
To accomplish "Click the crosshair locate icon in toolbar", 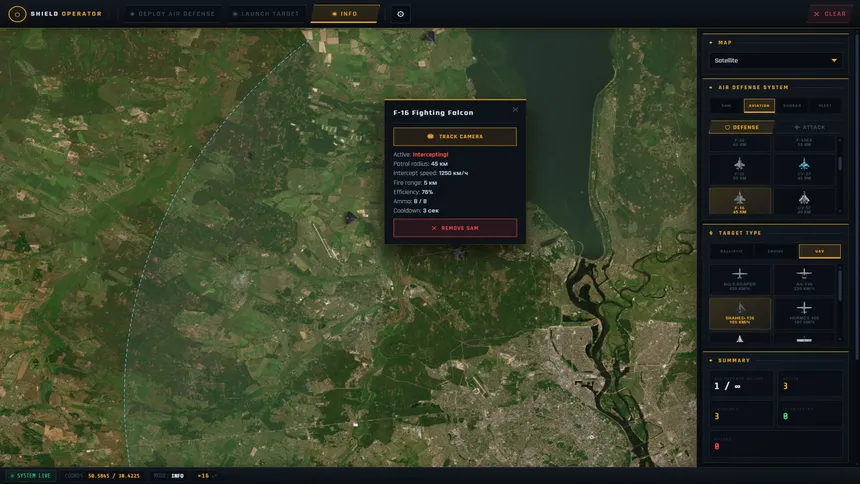I will point(400,14).
